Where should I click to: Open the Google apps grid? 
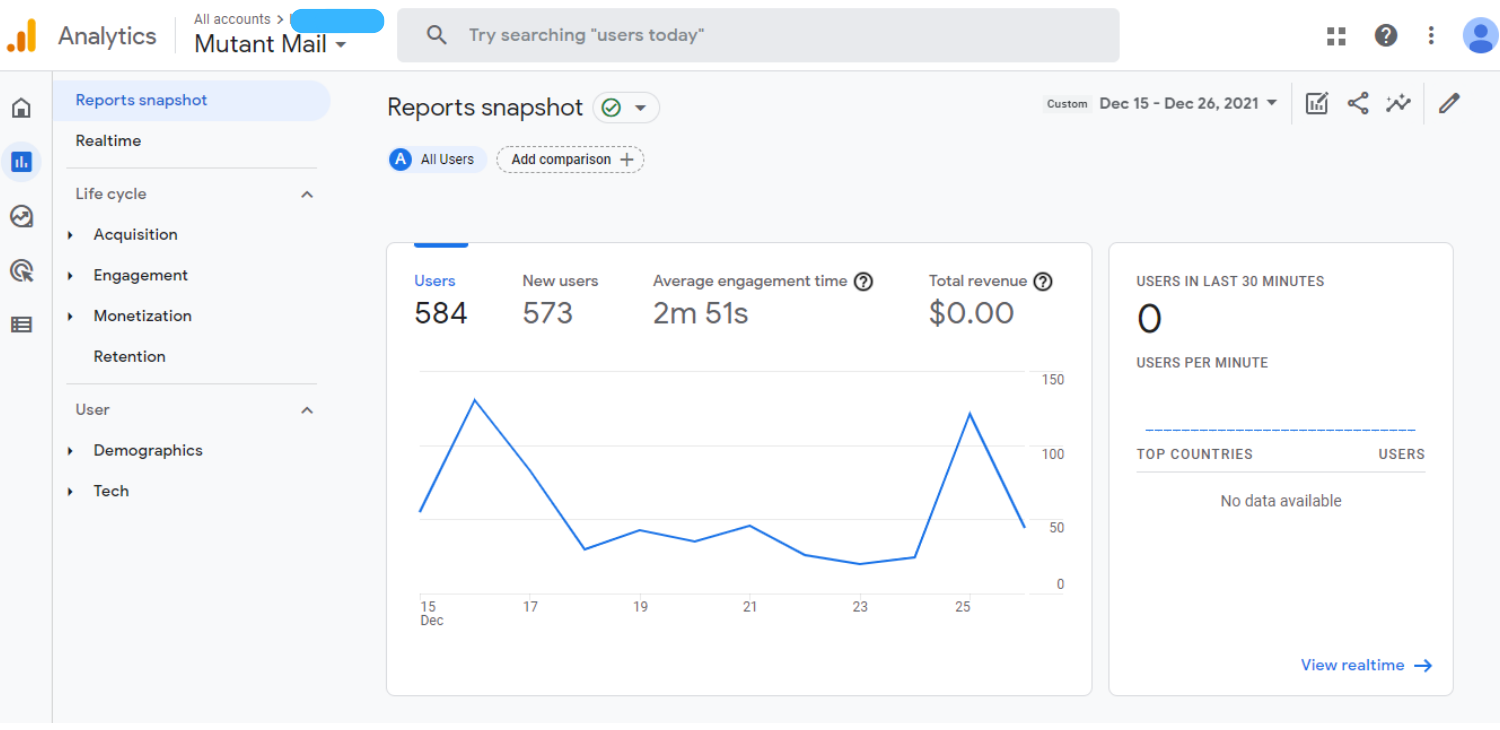point(1336,36)
